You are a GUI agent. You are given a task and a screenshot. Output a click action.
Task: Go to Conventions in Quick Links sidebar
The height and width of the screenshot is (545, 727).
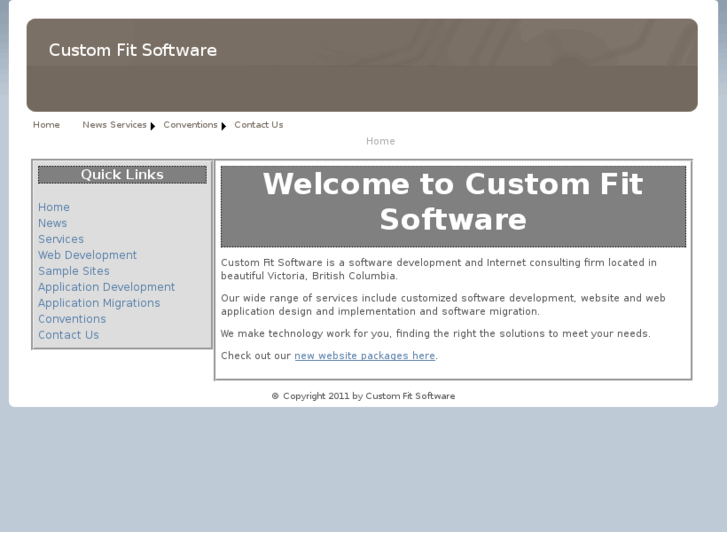[72, 319]
